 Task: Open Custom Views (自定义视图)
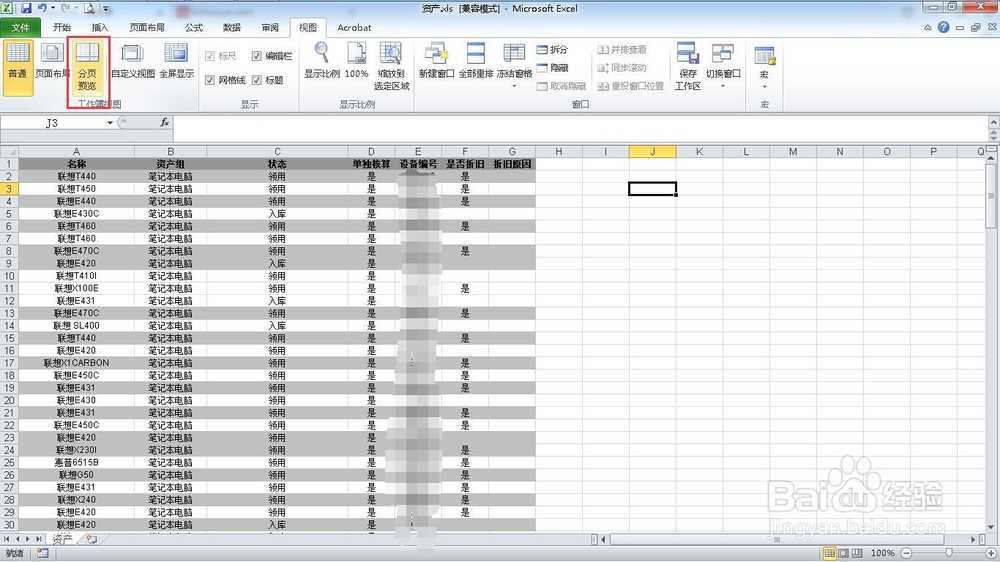point(133,61)
